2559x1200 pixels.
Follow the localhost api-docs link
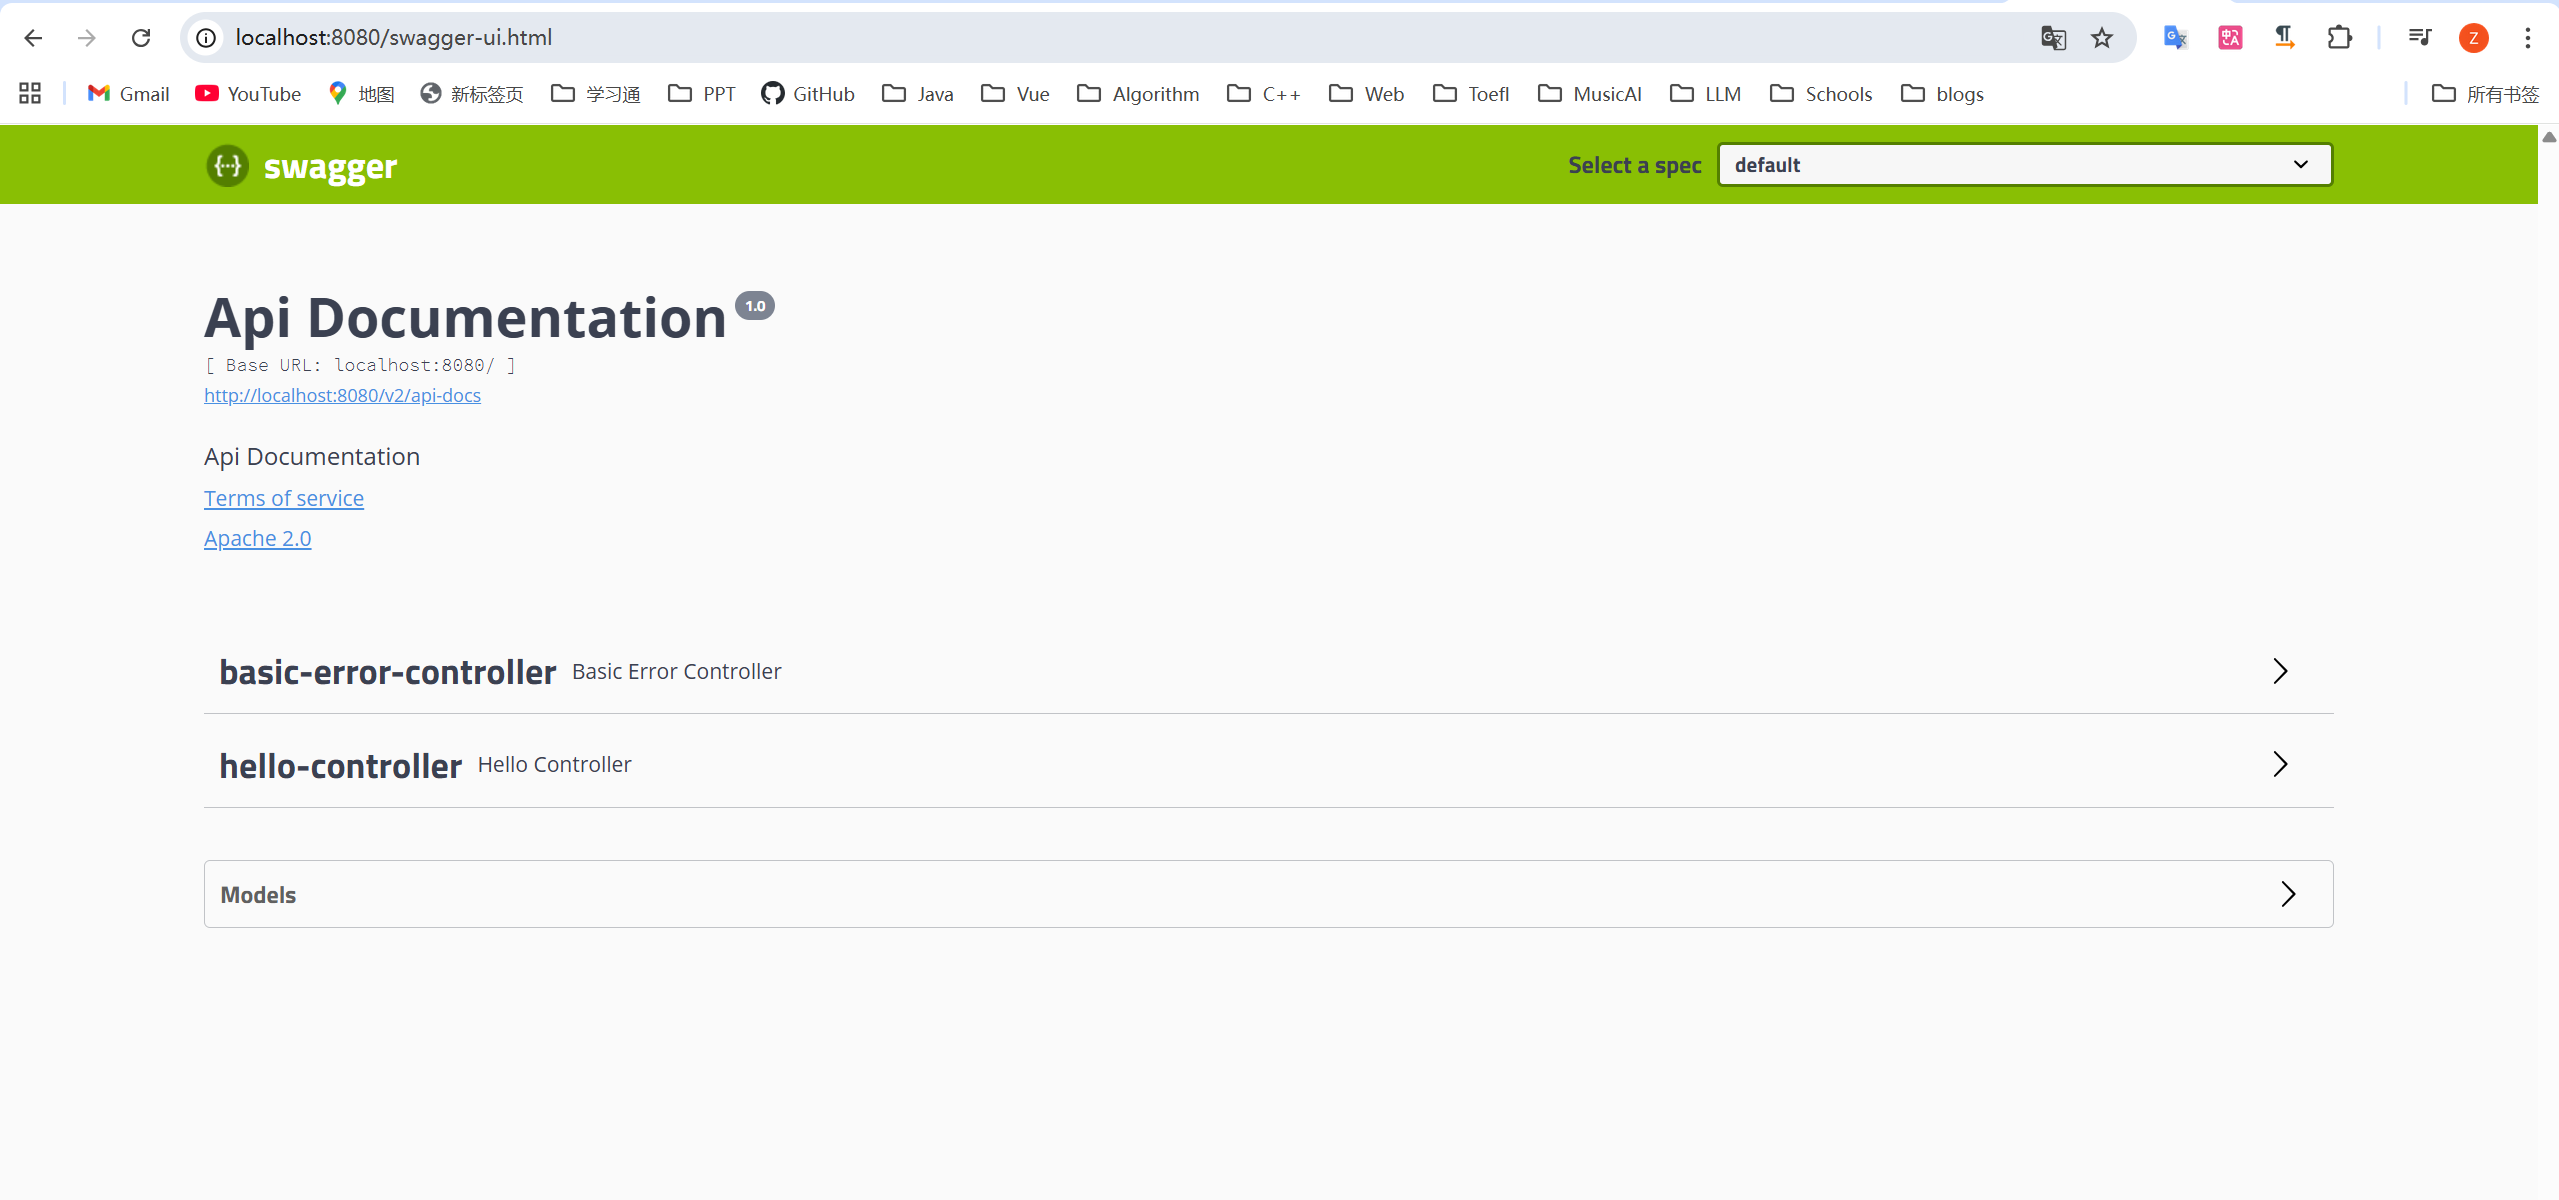(x=342, y=395)
